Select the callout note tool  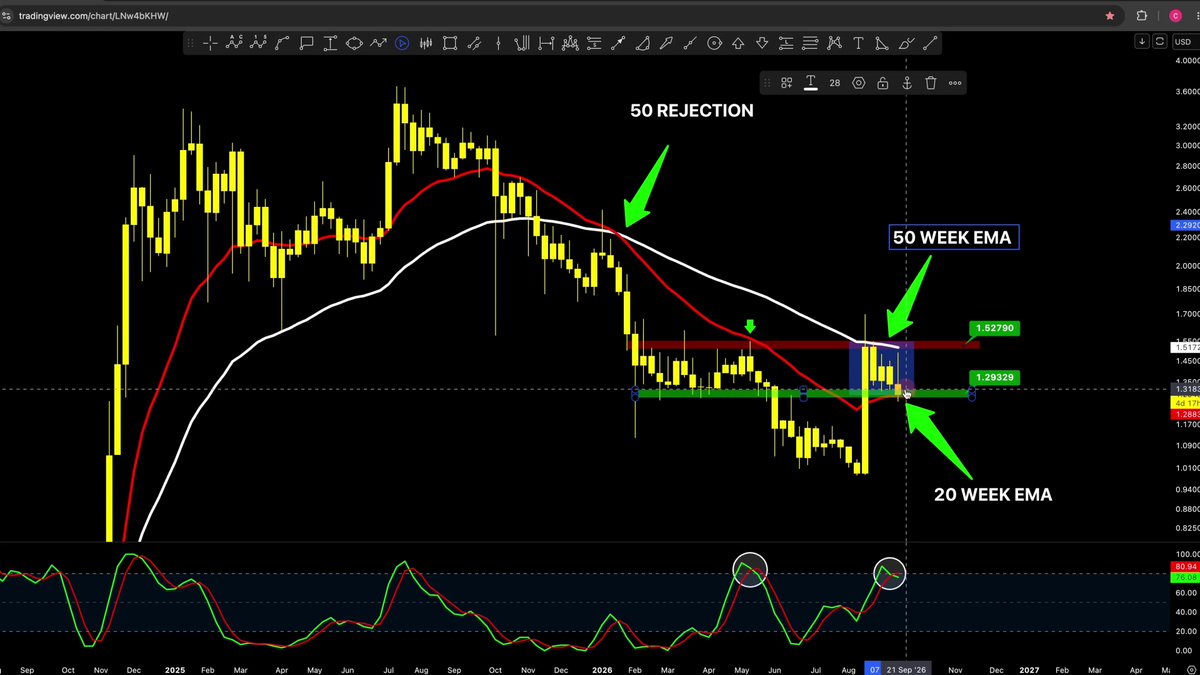(306, 43)
